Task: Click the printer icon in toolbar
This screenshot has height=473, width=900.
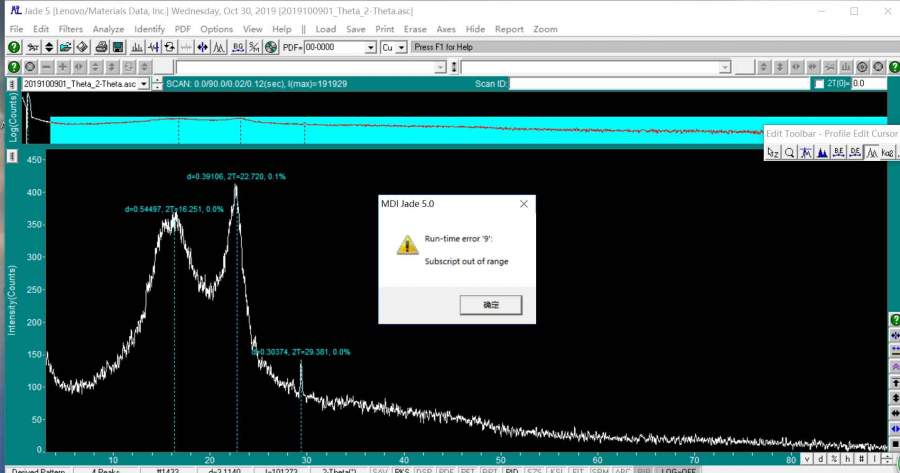Action: click(101, 47)
